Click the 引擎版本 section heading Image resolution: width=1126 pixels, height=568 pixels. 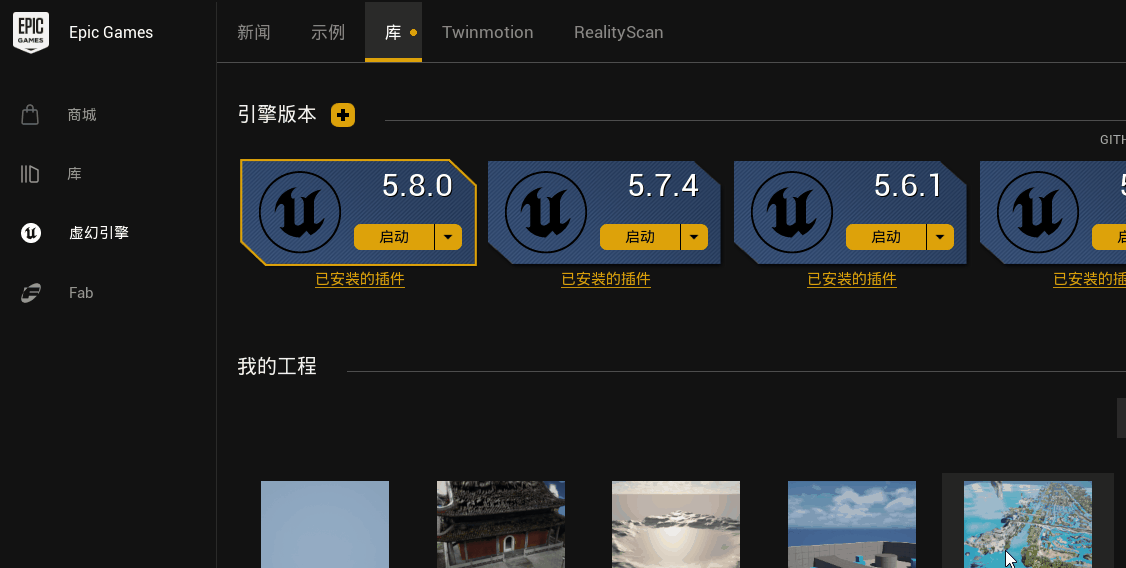point(277,115)
